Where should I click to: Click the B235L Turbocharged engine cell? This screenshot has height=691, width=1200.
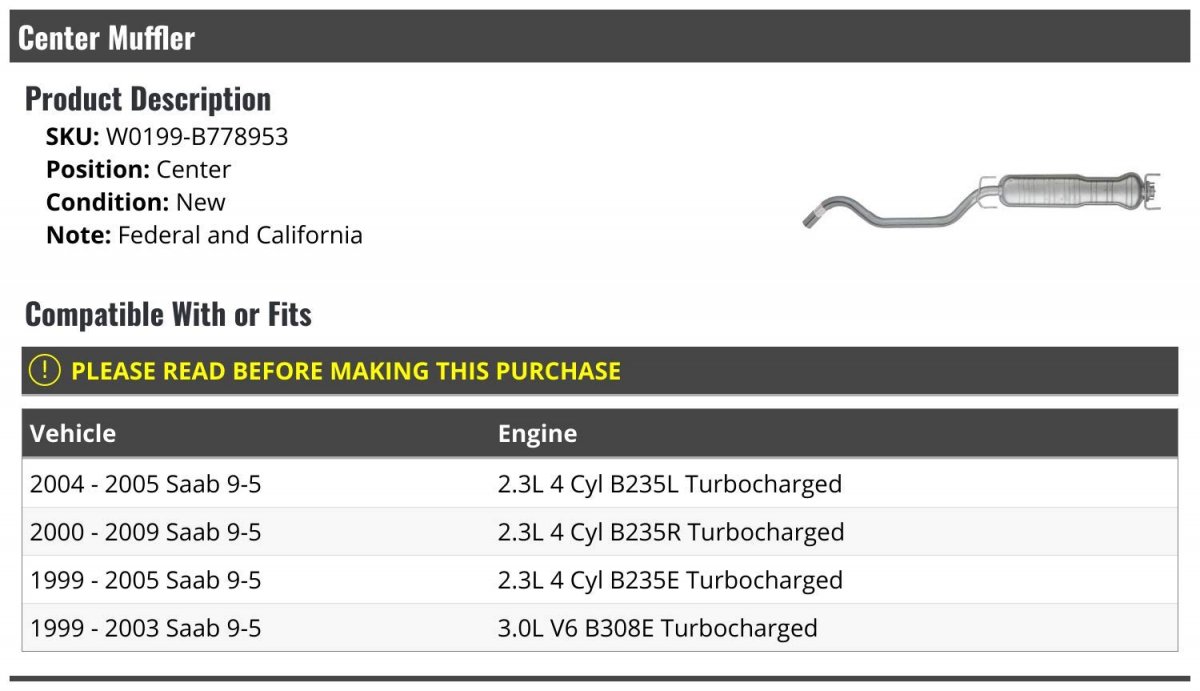(x=669, y=484)
